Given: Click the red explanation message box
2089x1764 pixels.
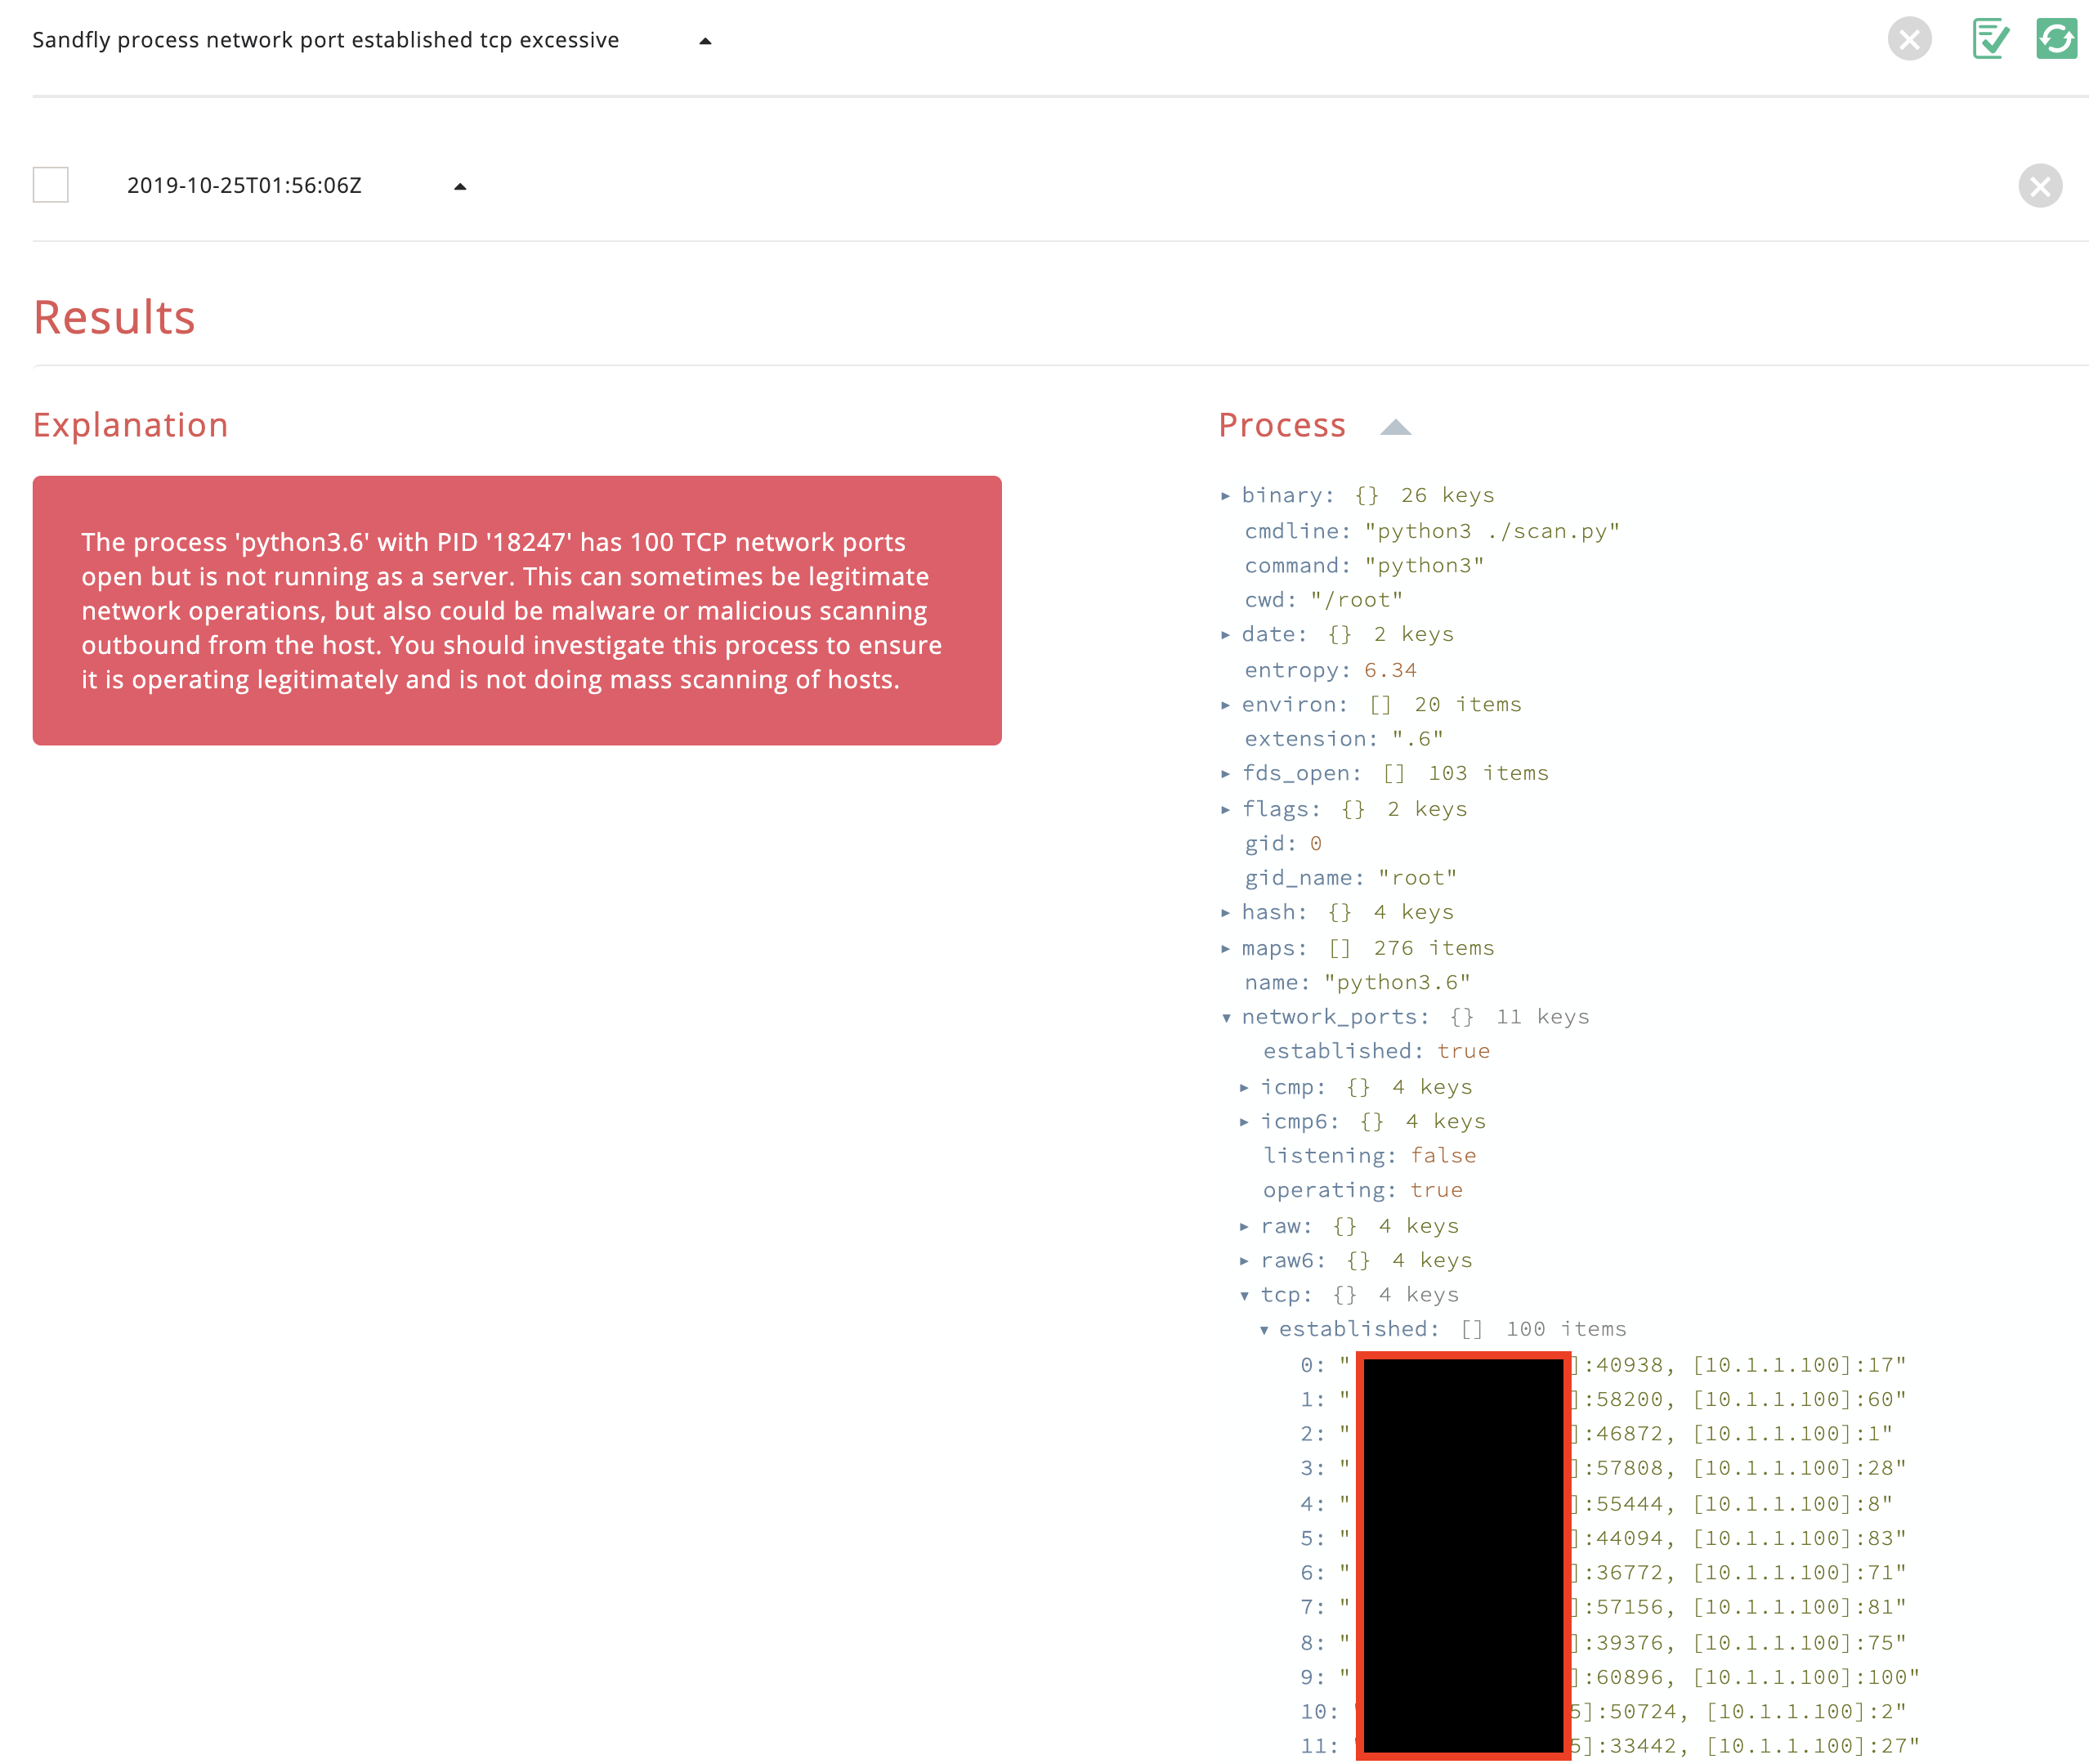Looking at the screenshot, I should tap(517, 610).
